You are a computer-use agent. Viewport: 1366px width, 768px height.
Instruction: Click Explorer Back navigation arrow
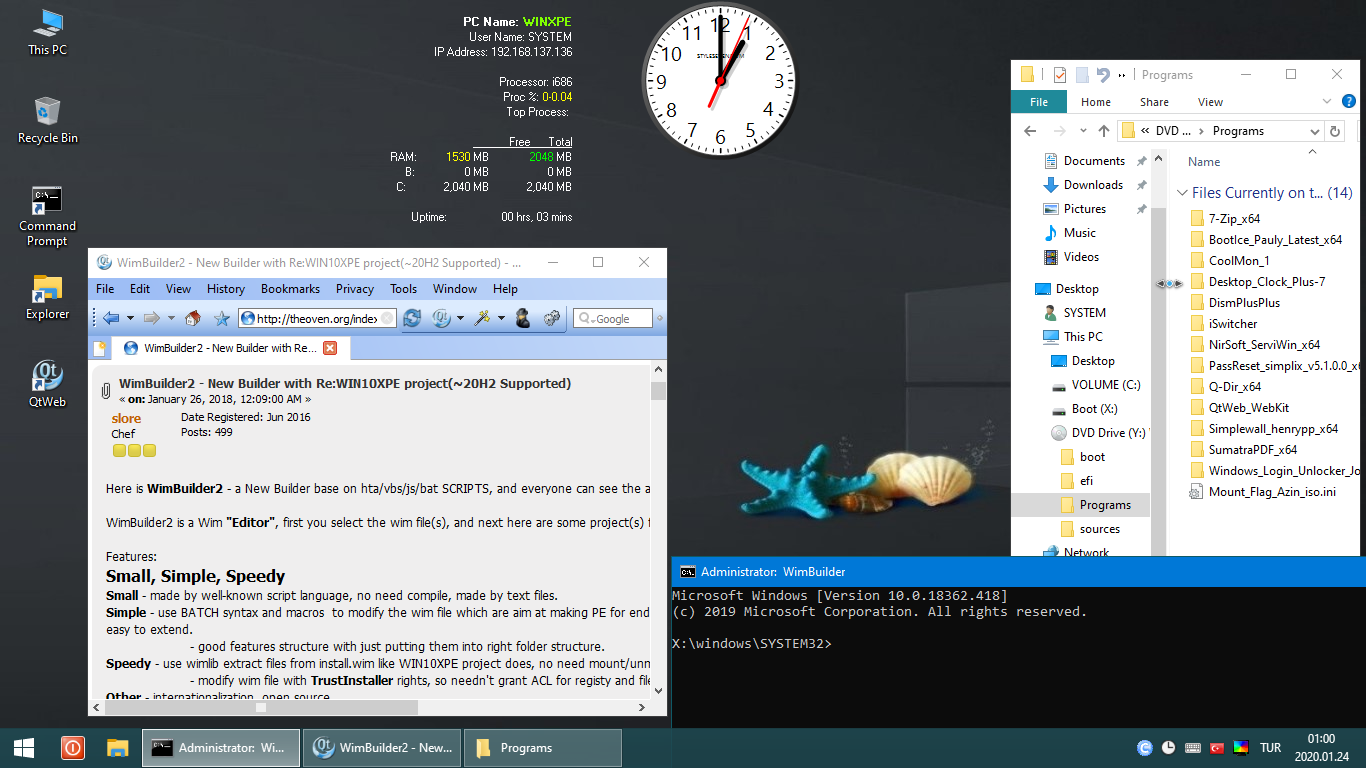click(x=1030, y=131)
